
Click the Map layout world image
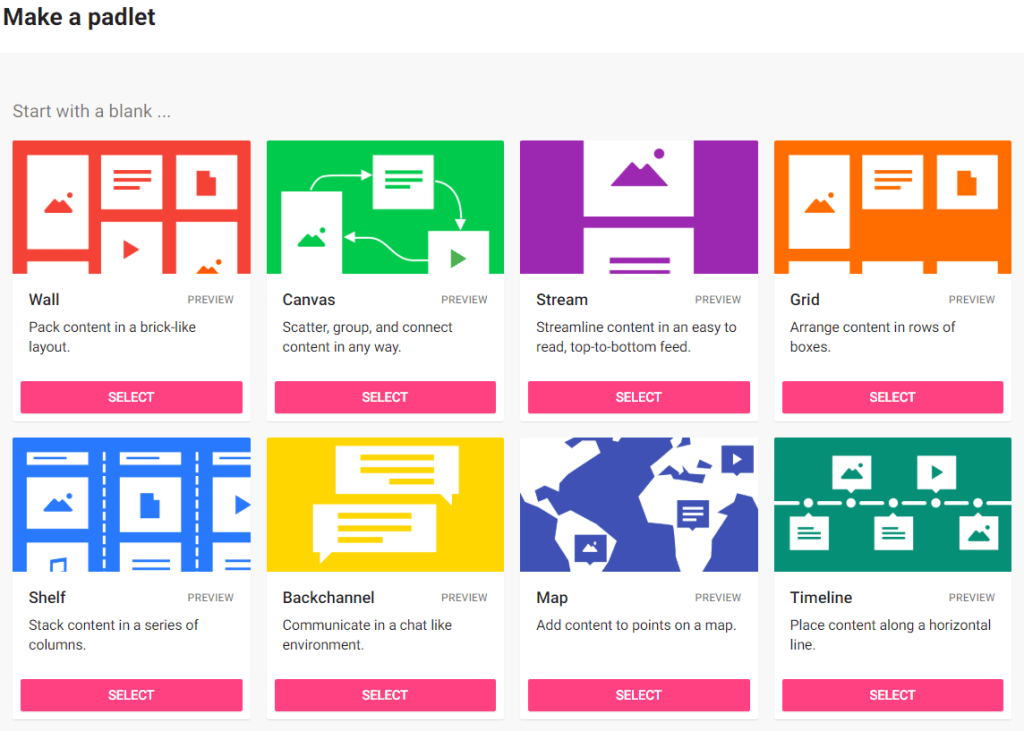pos(639,505)
